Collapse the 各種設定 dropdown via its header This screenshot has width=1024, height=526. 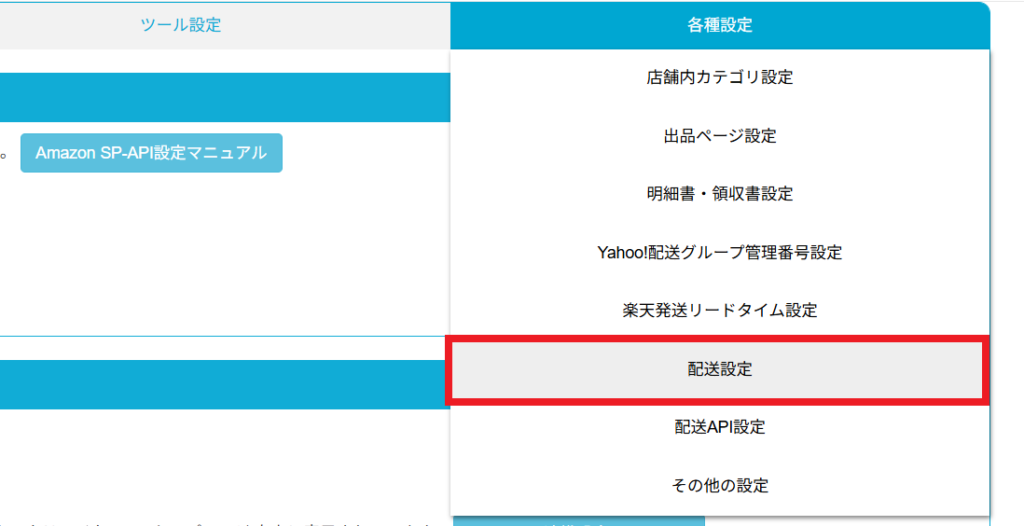click(719, 25)
